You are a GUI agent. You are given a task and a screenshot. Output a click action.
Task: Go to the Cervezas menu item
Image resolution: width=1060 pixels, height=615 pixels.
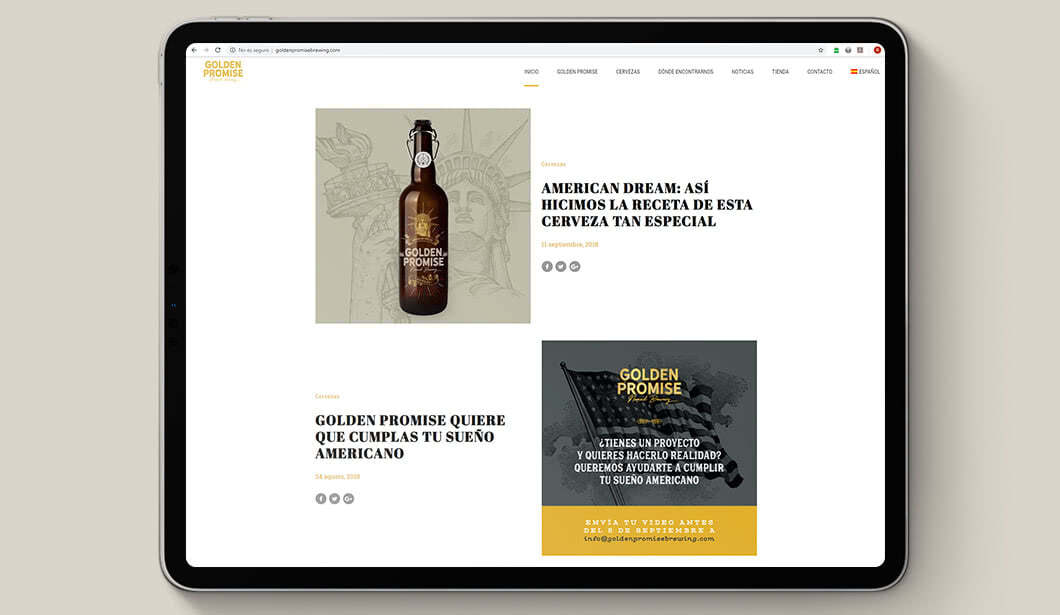coord(628,72)
